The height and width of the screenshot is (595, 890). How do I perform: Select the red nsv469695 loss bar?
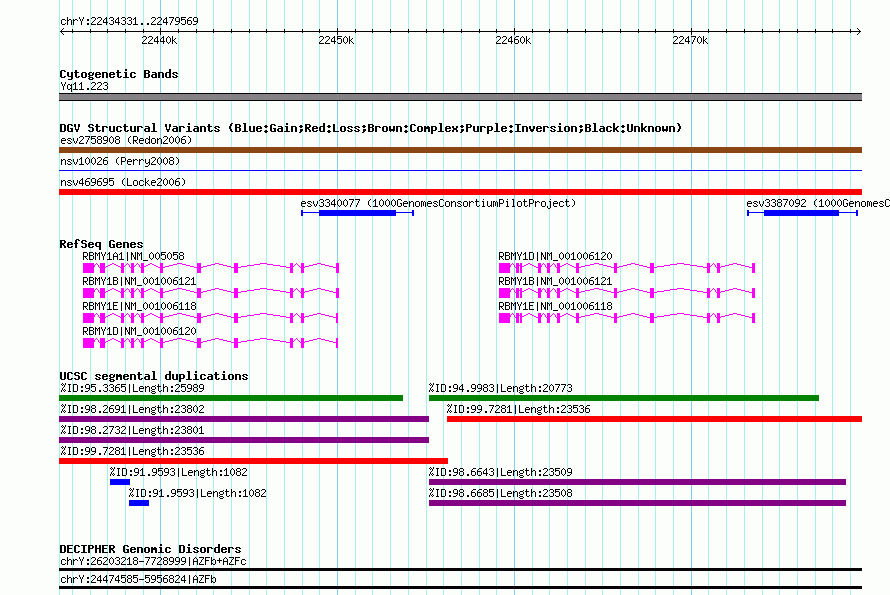click(460, 192)
